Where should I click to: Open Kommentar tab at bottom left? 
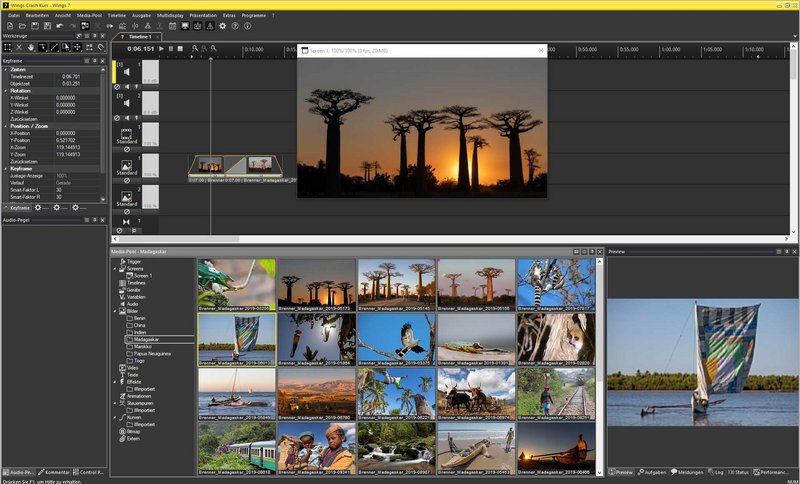point(53,472)
